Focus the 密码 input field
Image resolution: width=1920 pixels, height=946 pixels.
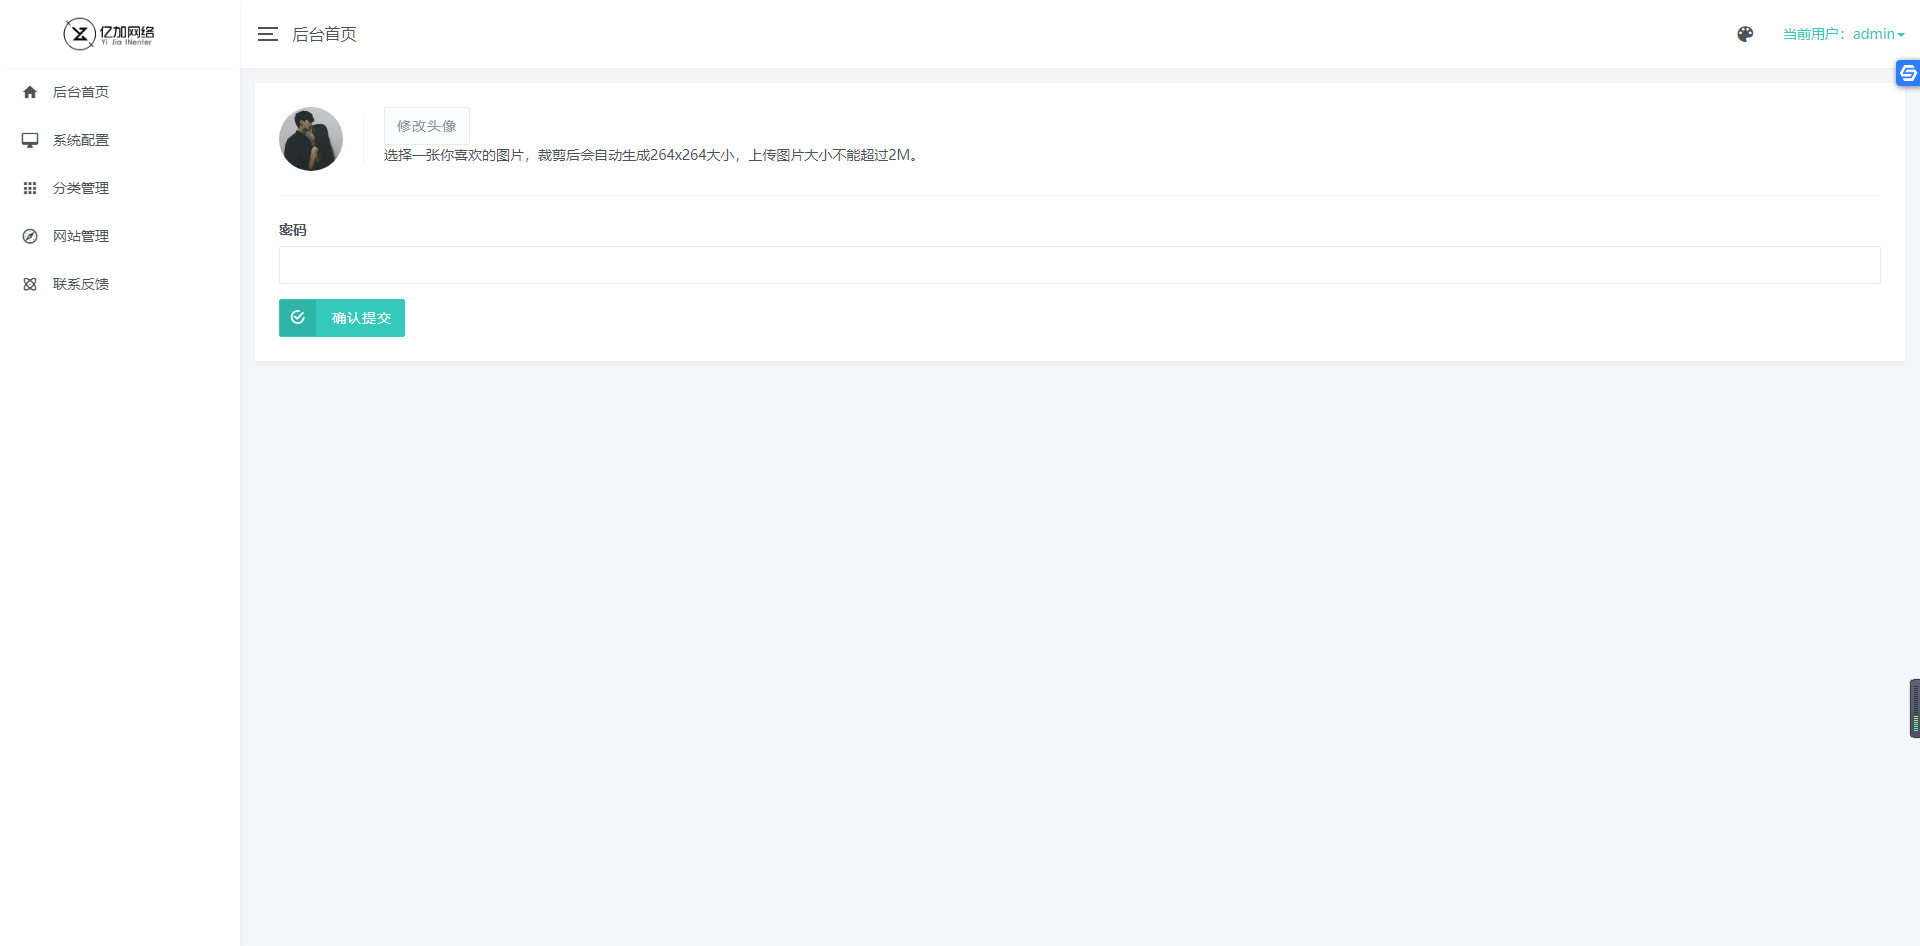click(x=1079, y=265)
